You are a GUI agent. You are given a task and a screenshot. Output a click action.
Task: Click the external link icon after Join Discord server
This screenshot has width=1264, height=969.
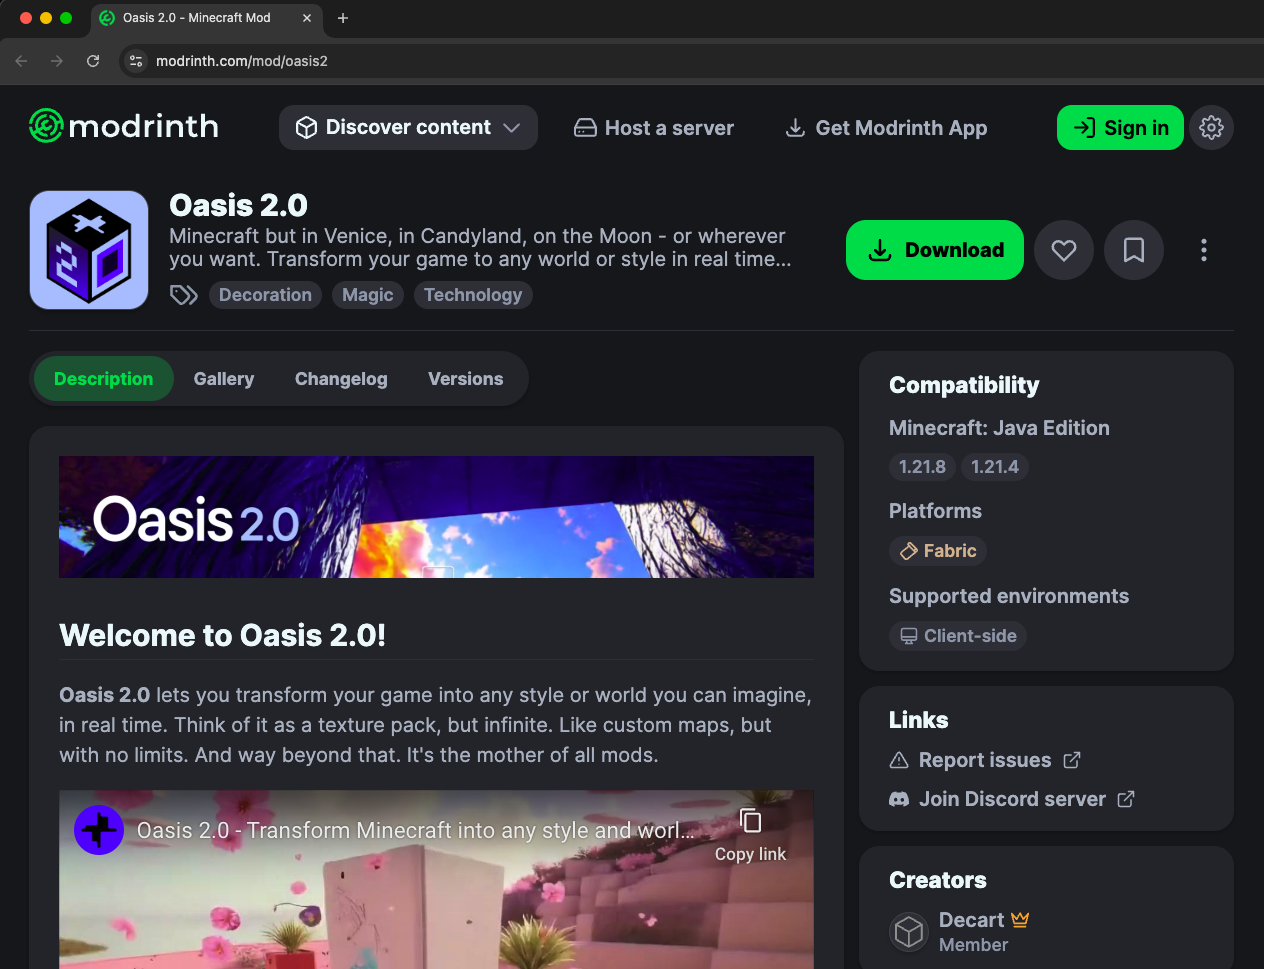click(1126, 799)
